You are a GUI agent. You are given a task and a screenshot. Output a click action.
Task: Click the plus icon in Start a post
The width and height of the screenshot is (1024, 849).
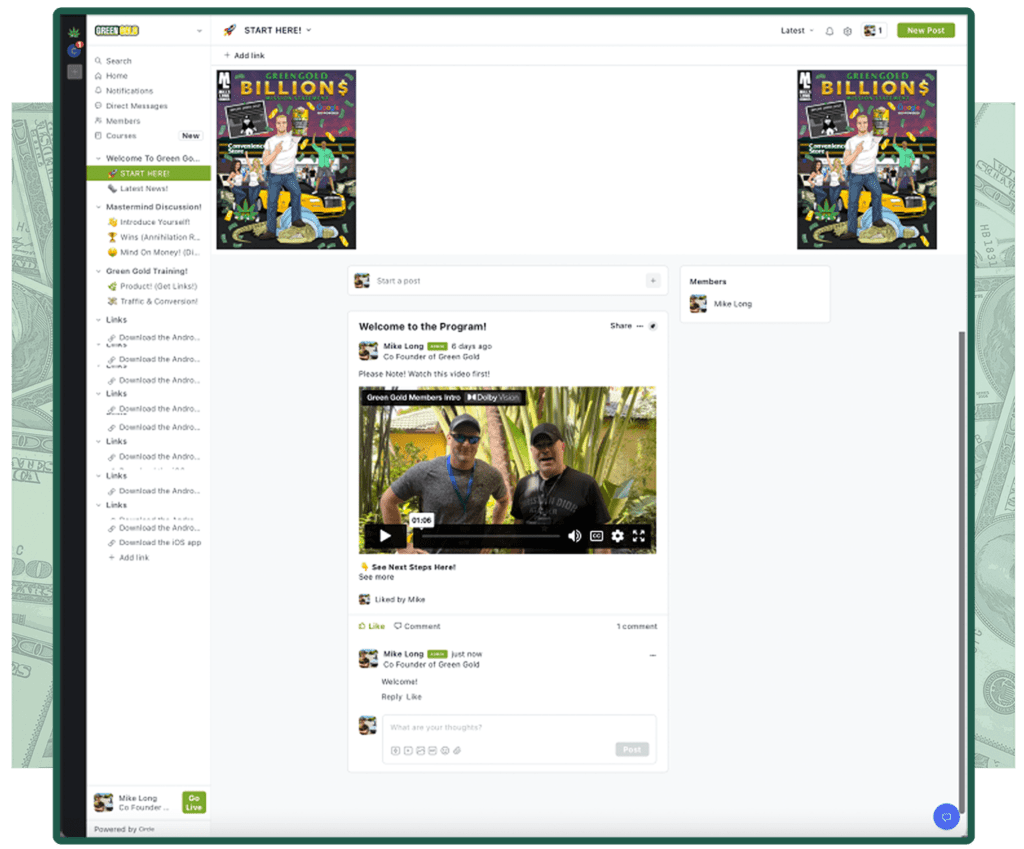pos(653,281)
